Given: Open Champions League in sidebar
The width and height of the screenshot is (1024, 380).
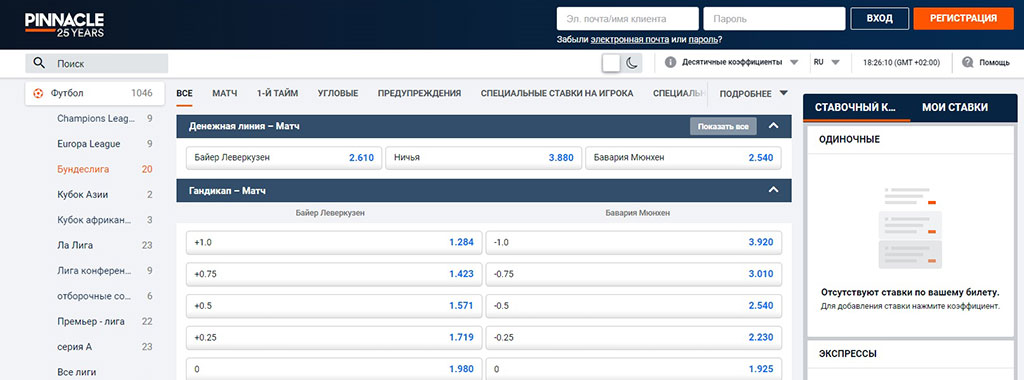Looking at the screenshot, I should coord(95,119).
